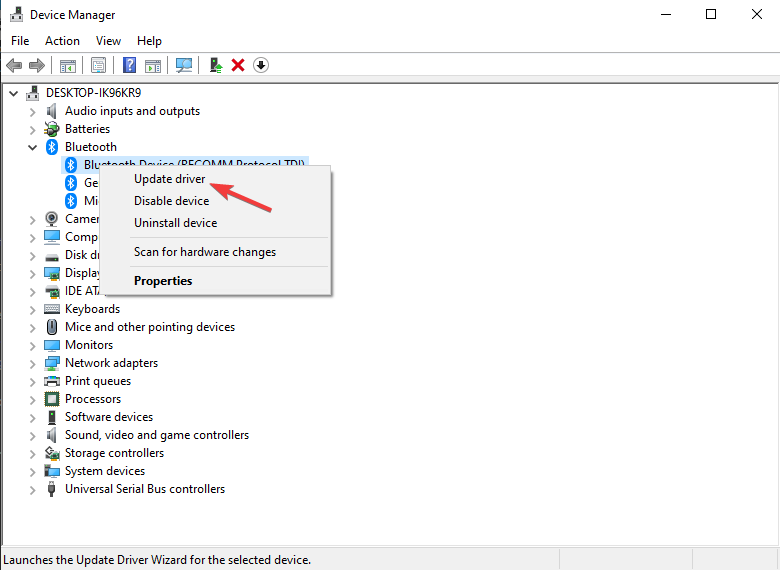
Task: Click the Monitors category icon
Action: [52, 345]
